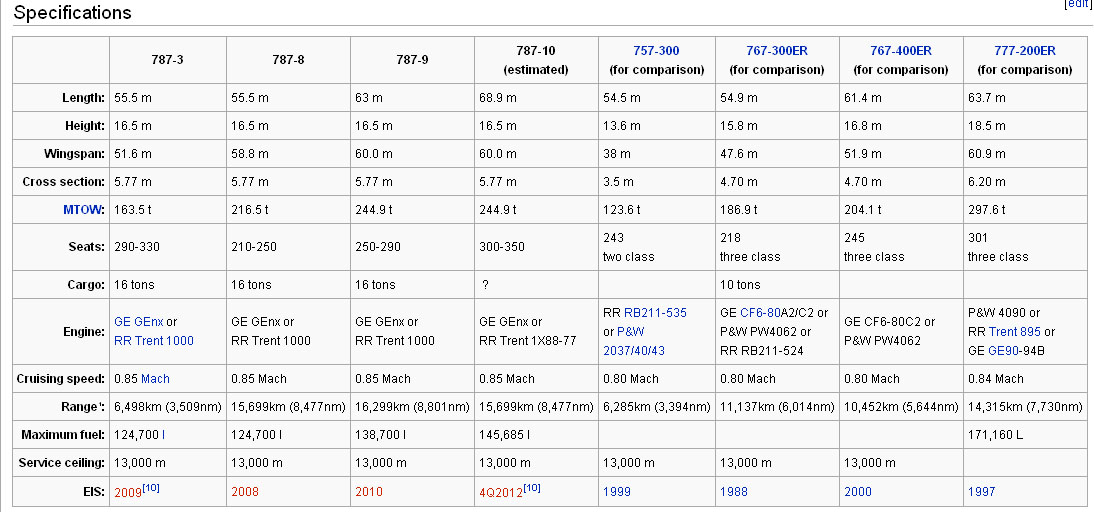Select the 10 tons cargo cell
1094x512 pixels.
point(777,285)
